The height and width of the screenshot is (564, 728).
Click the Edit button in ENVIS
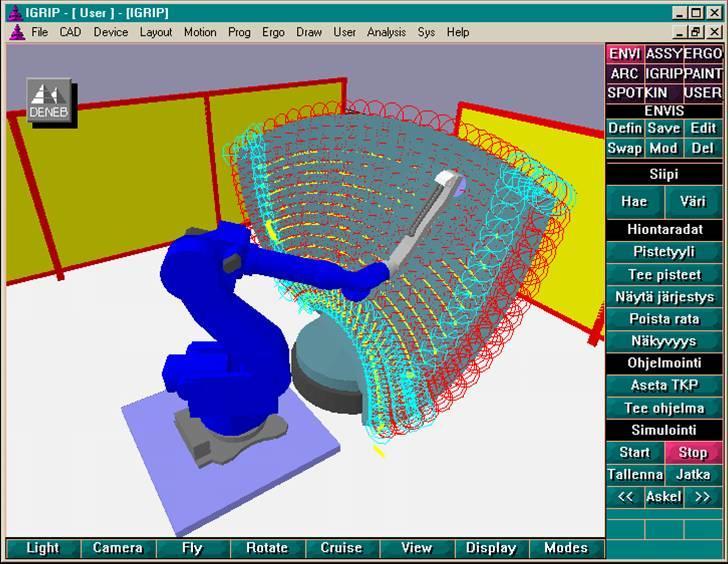[x=703, y=128]
